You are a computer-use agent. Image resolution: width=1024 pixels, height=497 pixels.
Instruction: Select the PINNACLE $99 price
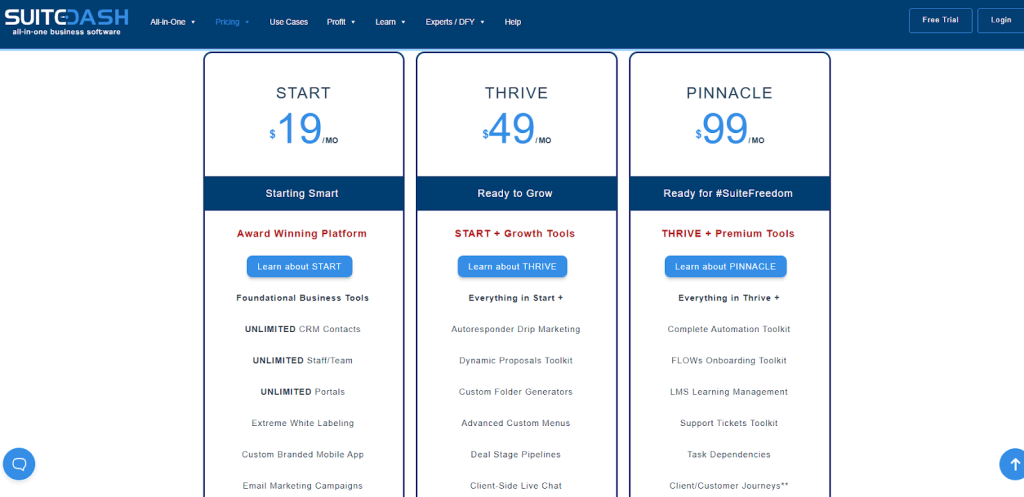[726, 130]
